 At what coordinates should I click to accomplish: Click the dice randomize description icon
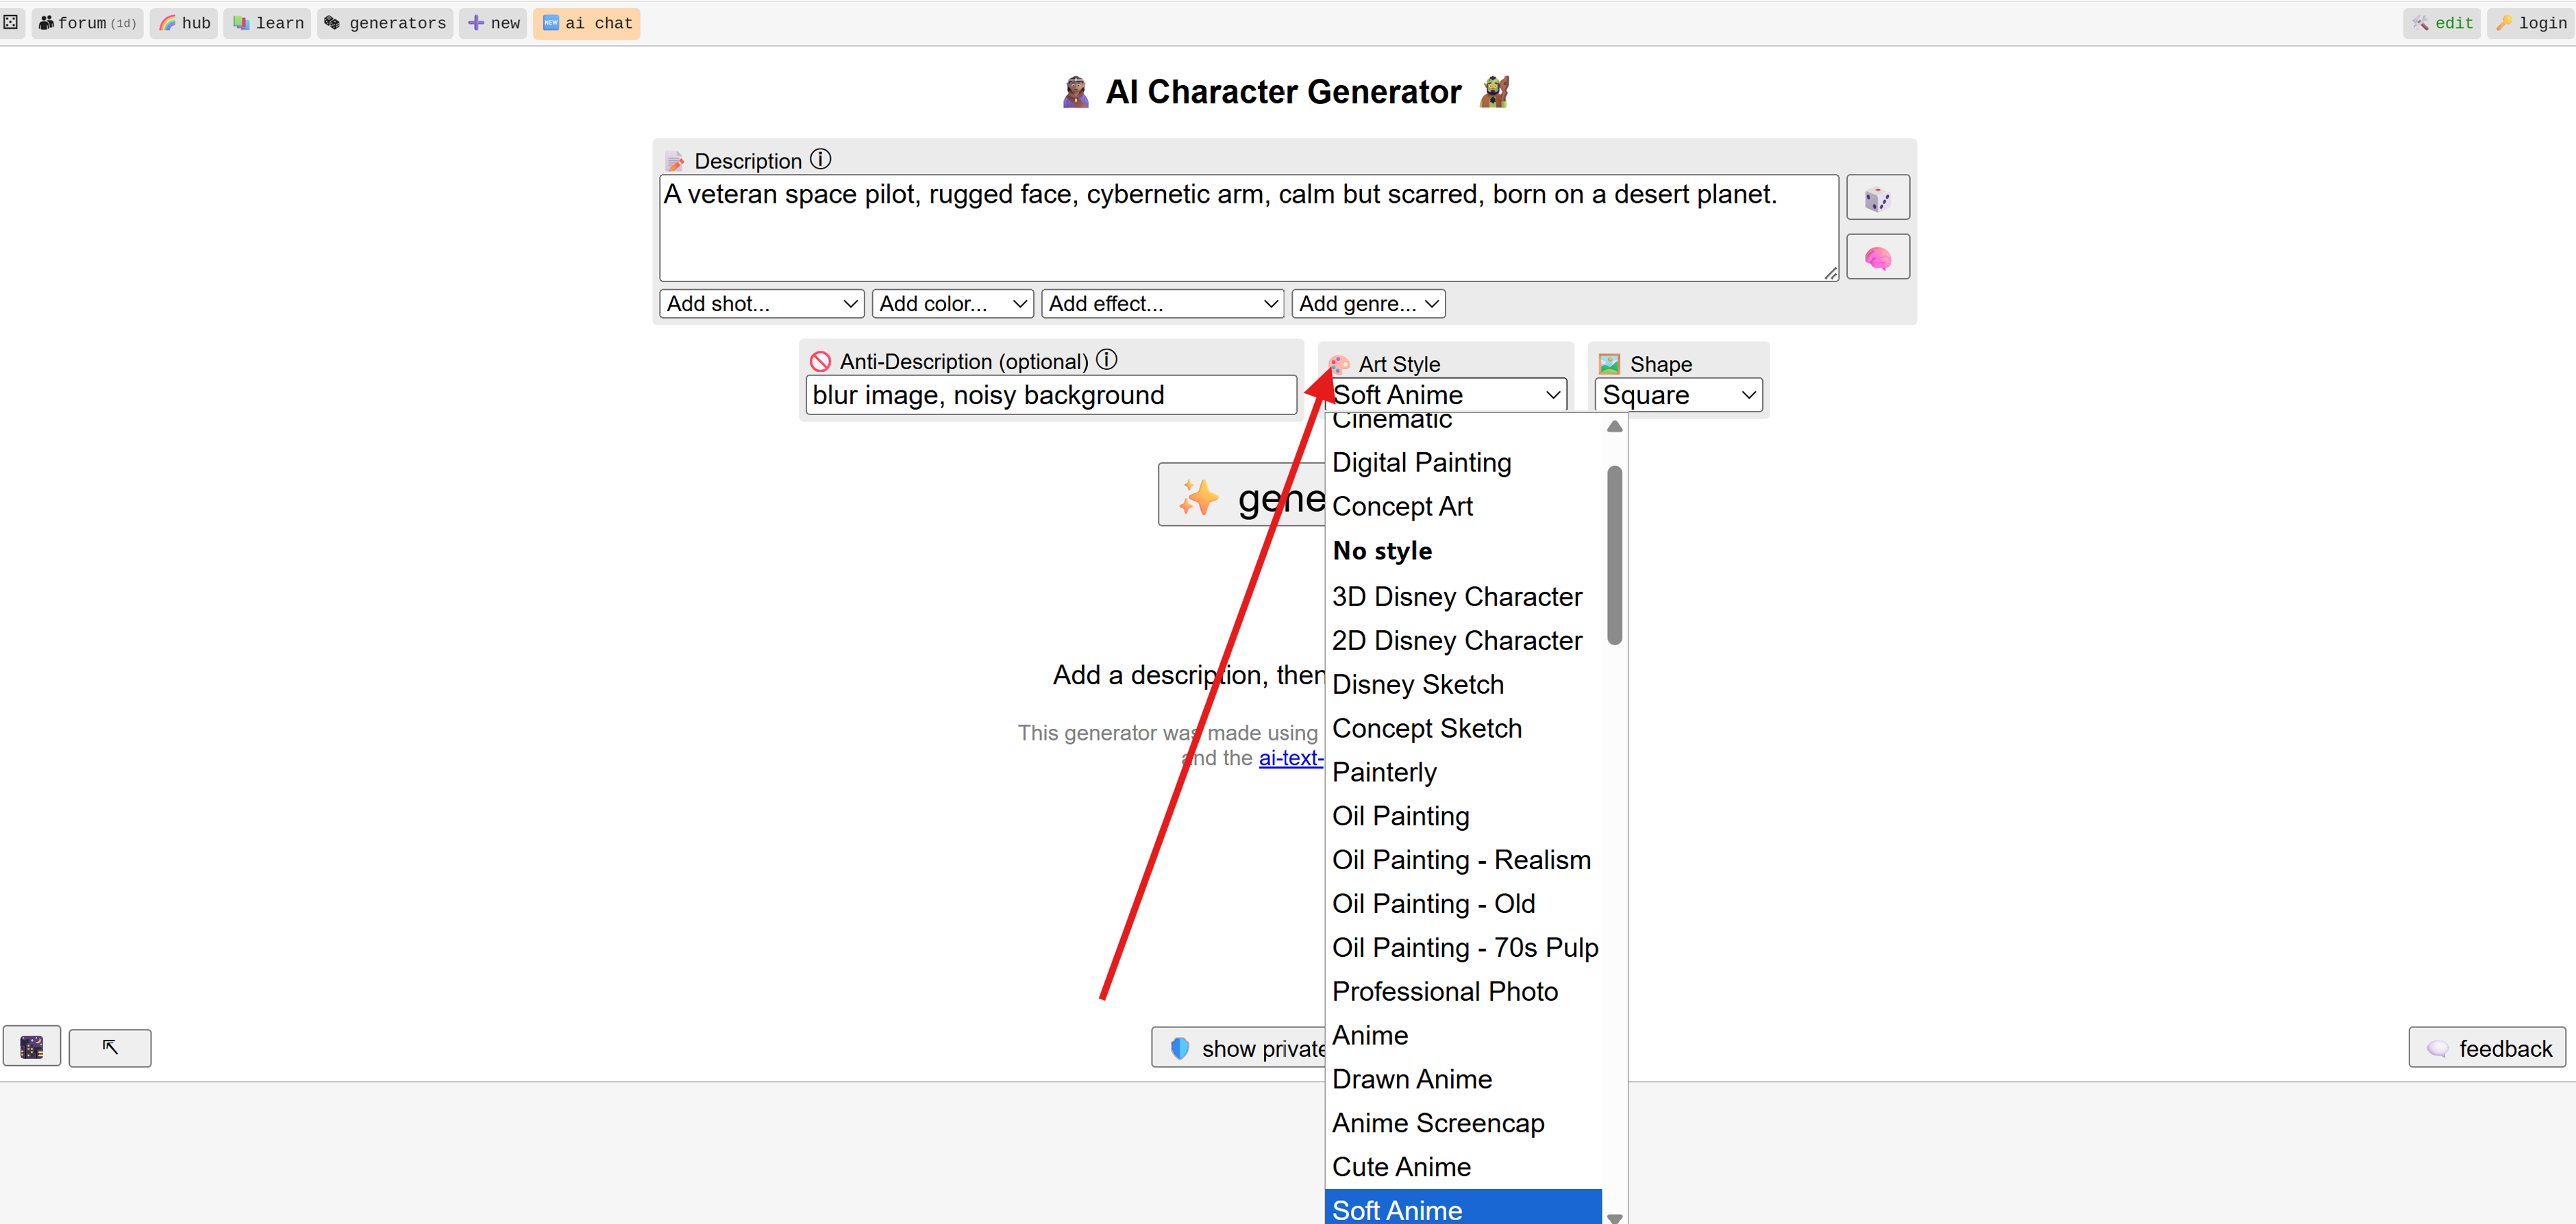(1877, 198)
